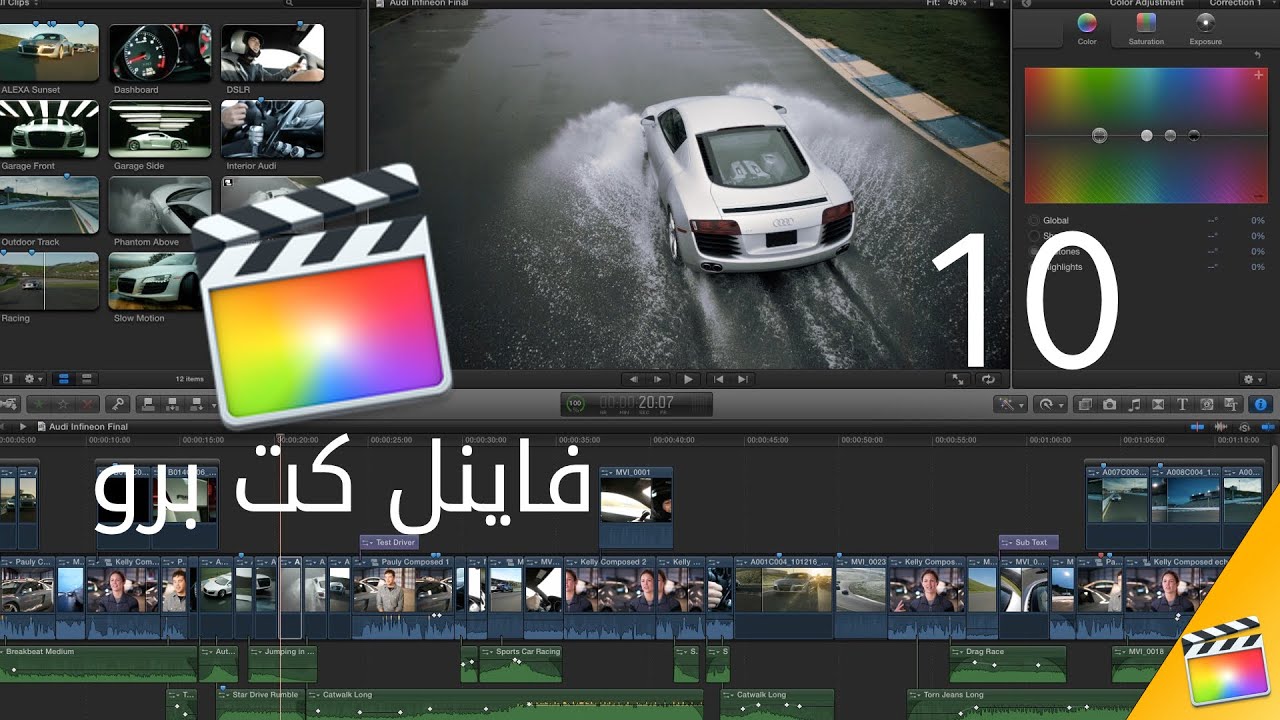Open the color inspector gear menu

[x=1252, y=379]
